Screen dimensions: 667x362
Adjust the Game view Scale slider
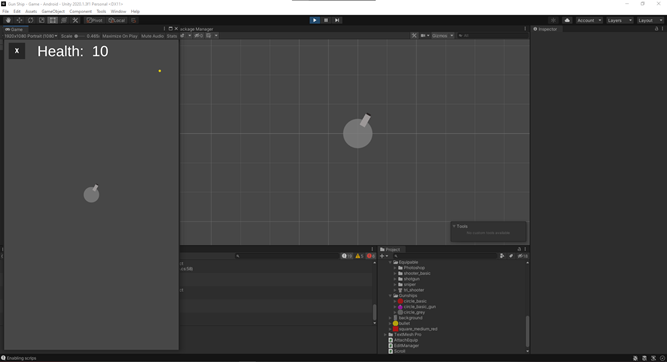81,36
